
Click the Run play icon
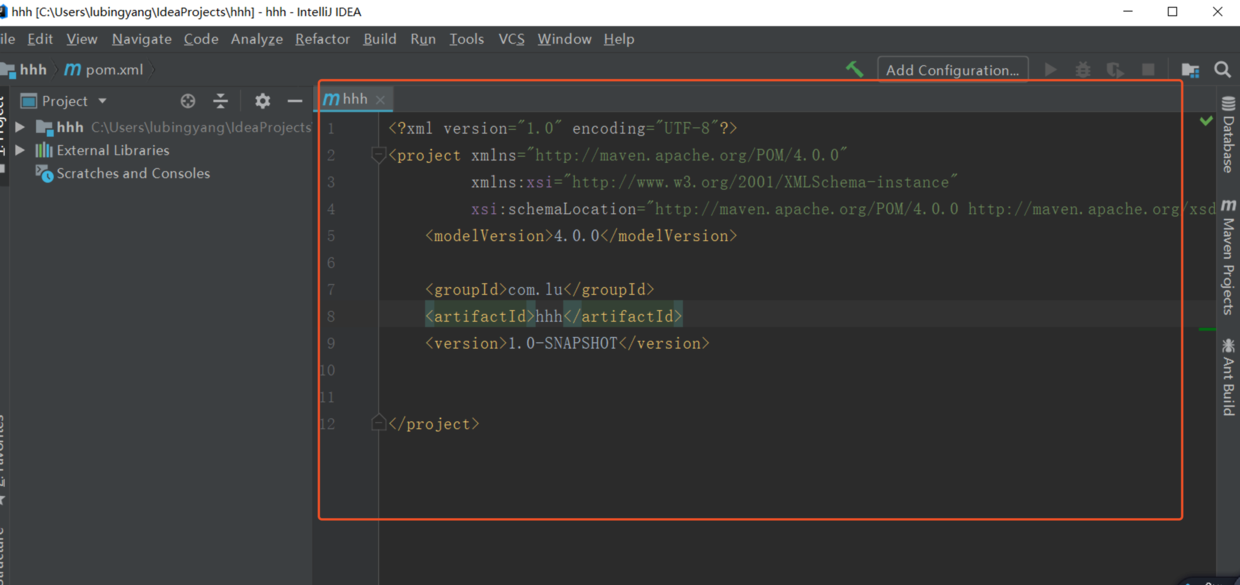[x=1050, y=70]
